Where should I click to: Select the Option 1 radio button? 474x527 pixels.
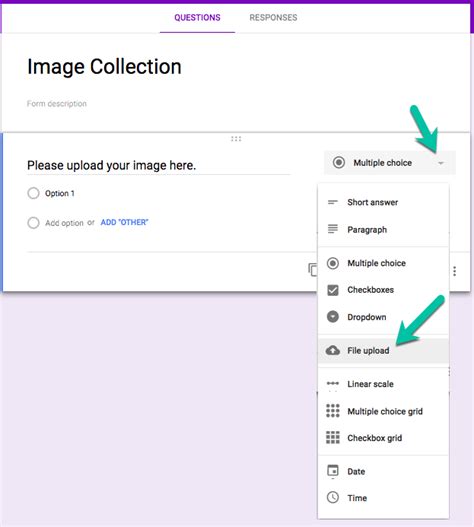[x=33, y=193]
